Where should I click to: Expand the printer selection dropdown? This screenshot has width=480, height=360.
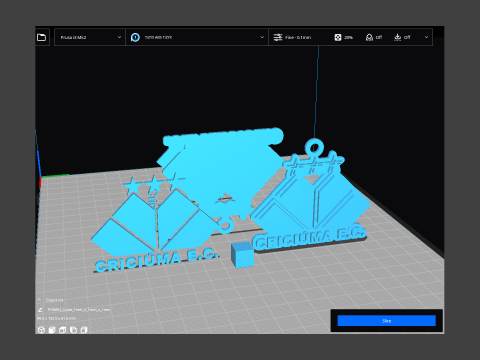click(x=90, y=37)
